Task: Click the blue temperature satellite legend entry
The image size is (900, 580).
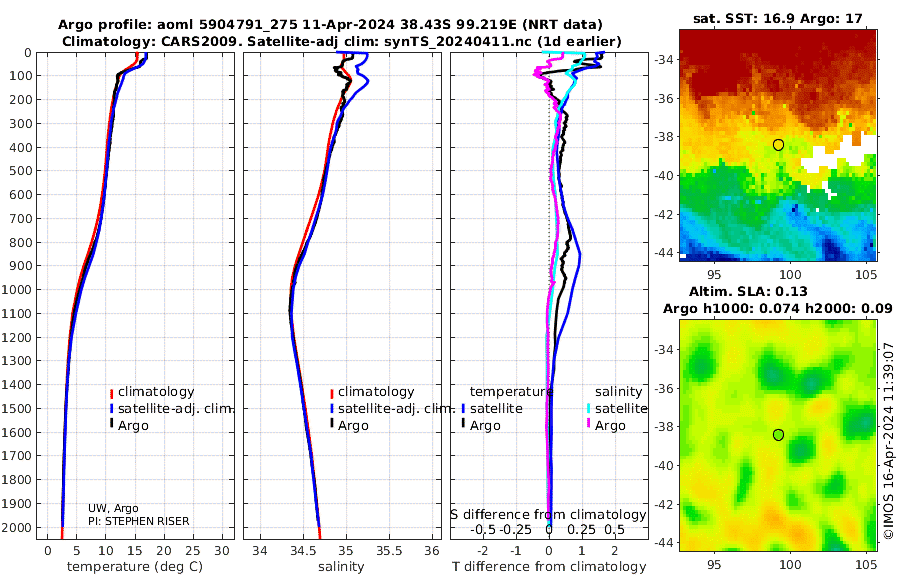Action: click(496, 408)
